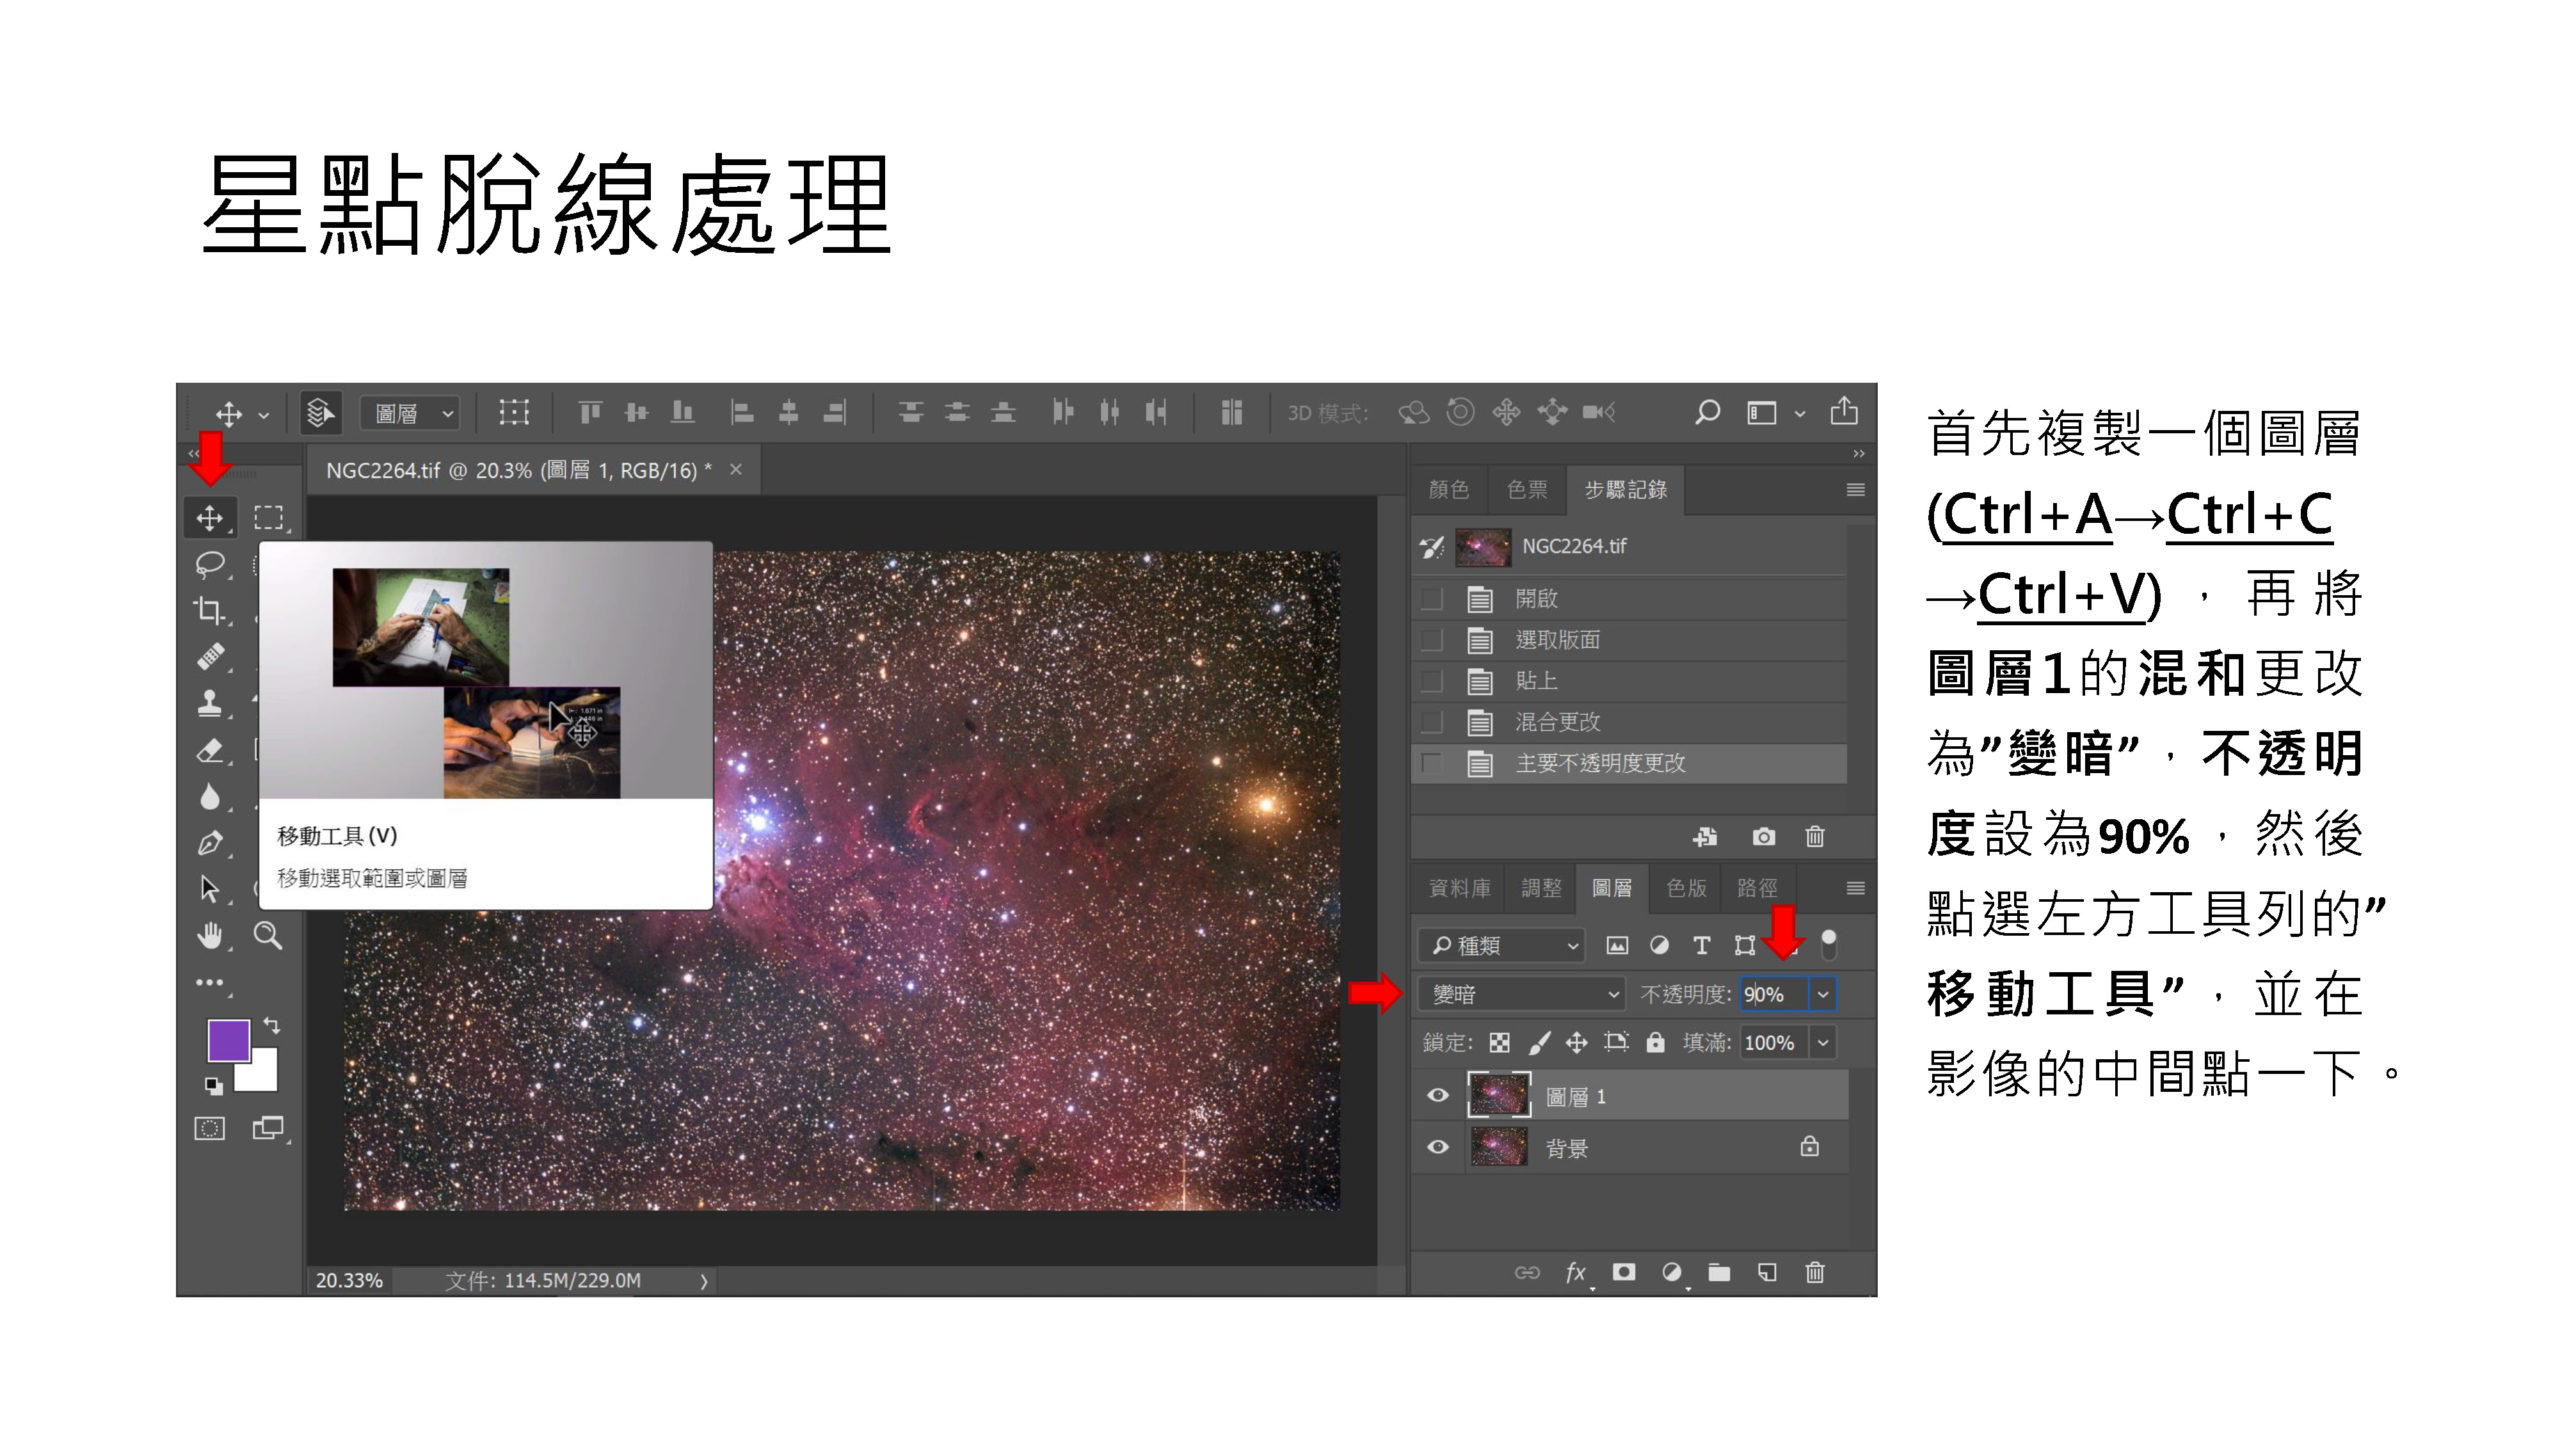Viewport: 2560px width, 1440px height.
Task: Switch to the 色票 tab
Action: click(x=1527, y=489)
